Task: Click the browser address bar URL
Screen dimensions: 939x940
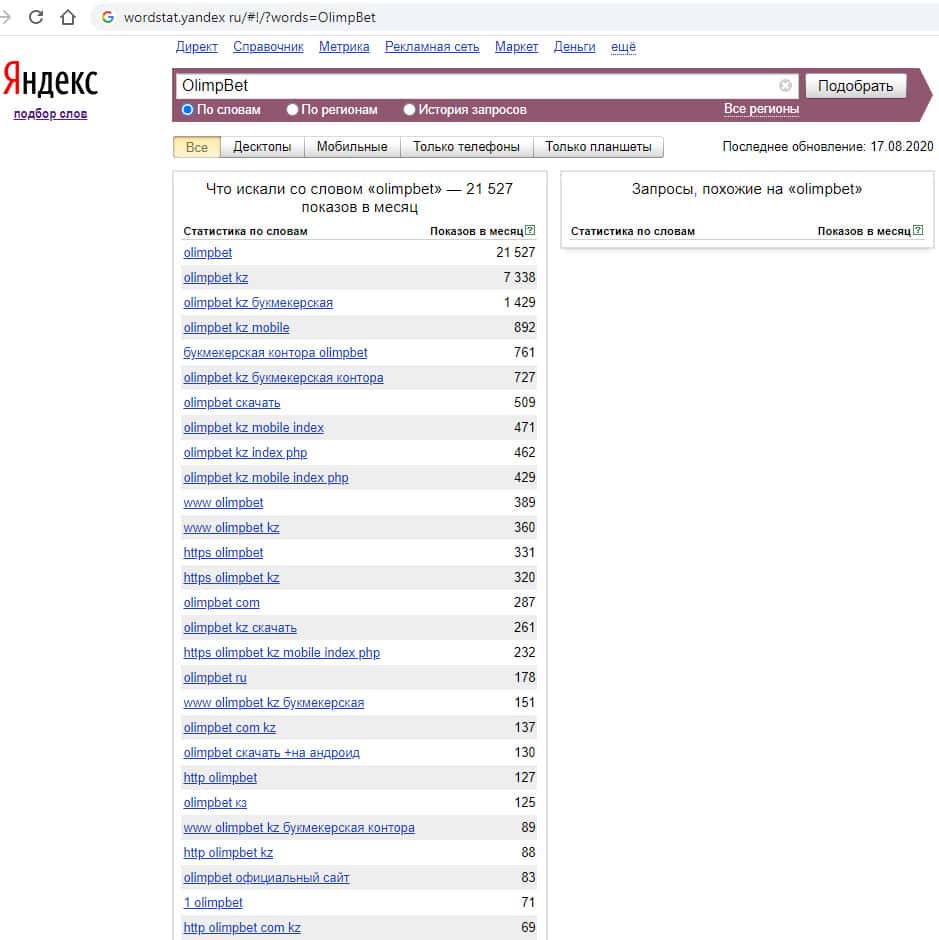Action: click(249, 17)
